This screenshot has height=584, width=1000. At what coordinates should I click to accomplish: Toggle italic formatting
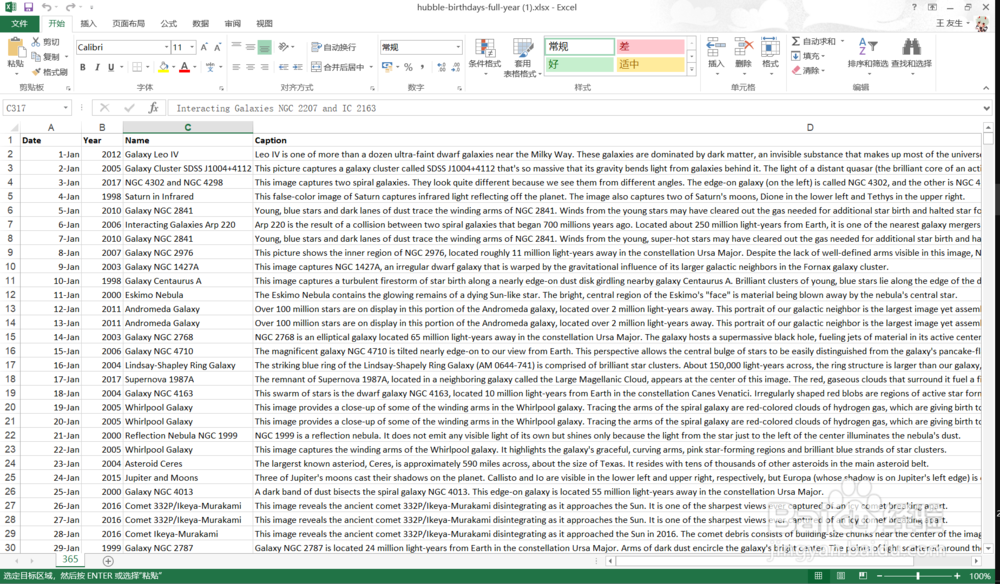(97, 67)
